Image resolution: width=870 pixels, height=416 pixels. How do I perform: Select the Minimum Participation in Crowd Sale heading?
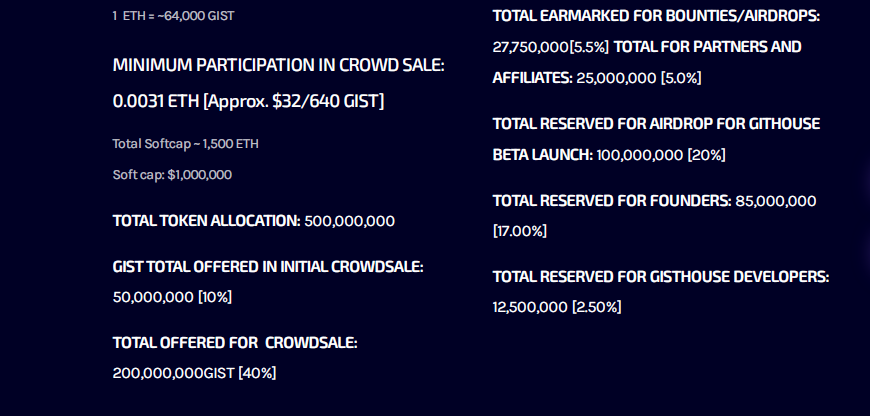coord(279,65)
